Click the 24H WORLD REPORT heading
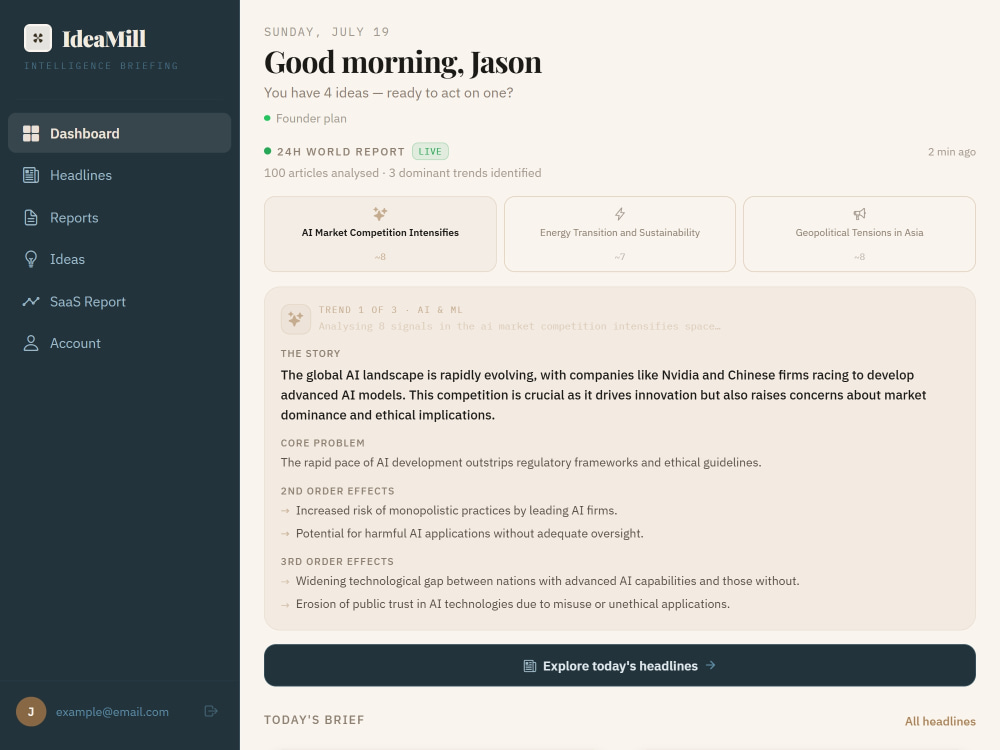Screen dimensions: 1000x750 pyautogui.click(x=341, y=152)
